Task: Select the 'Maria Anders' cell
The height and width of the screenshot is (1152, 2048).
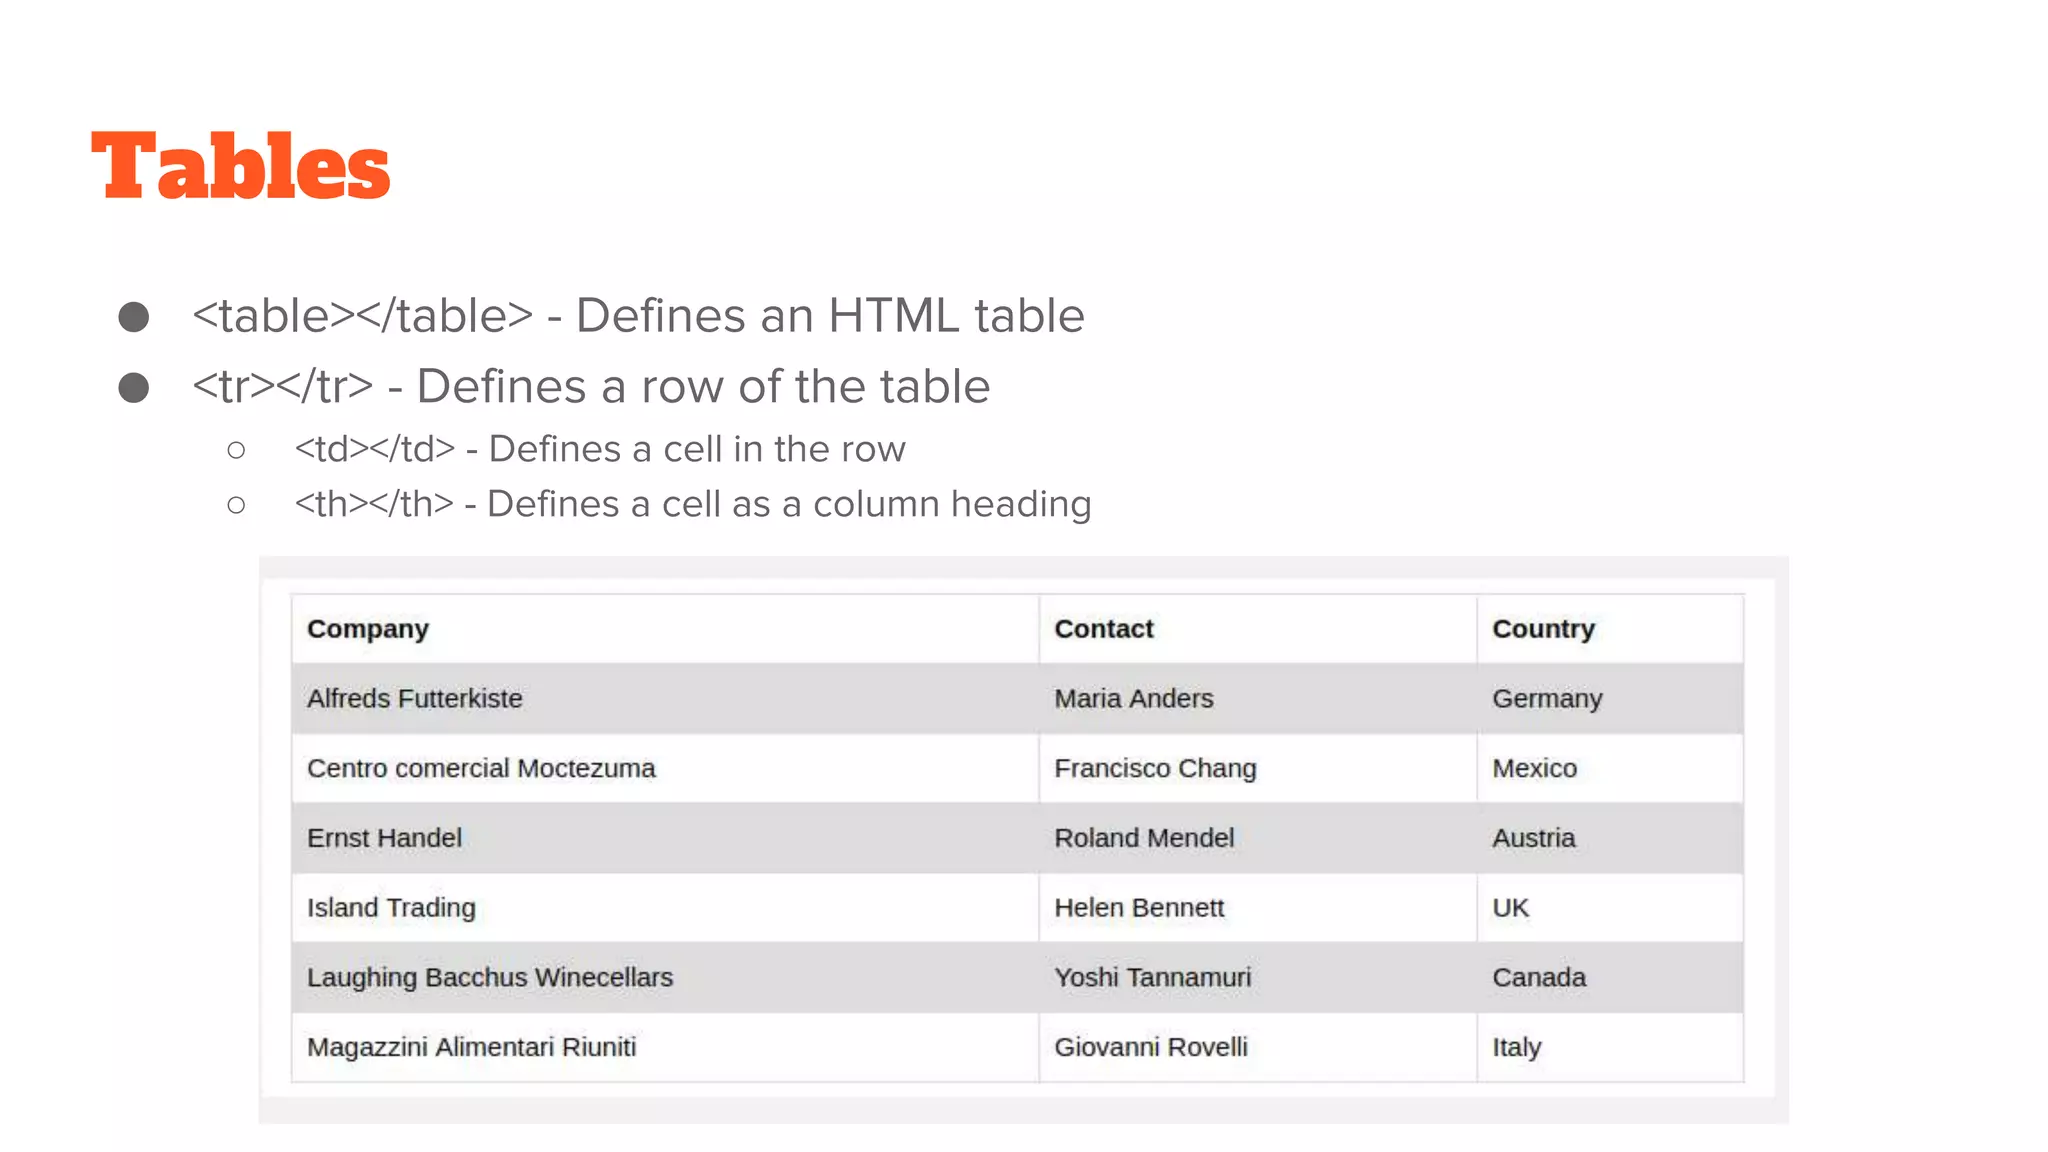Action: pos(1258,698)
